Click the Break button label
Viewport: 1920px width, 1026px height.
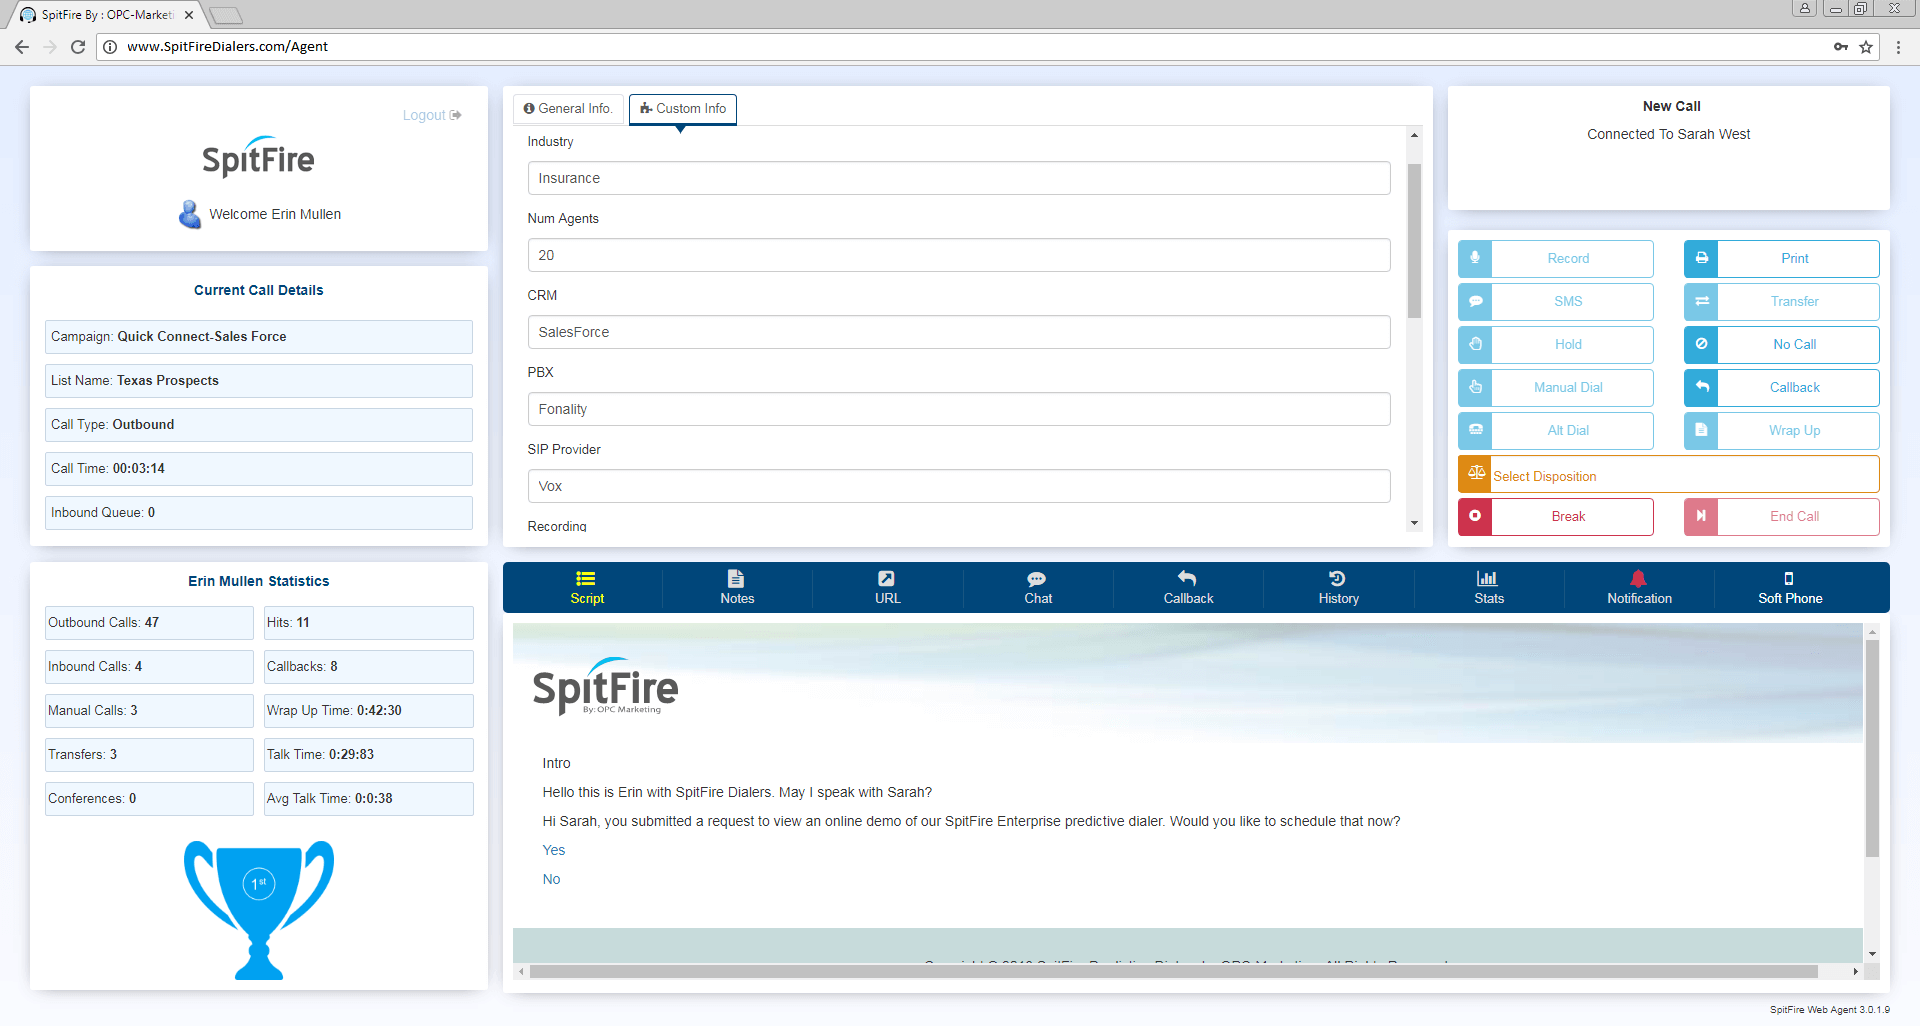point(1568,516)
